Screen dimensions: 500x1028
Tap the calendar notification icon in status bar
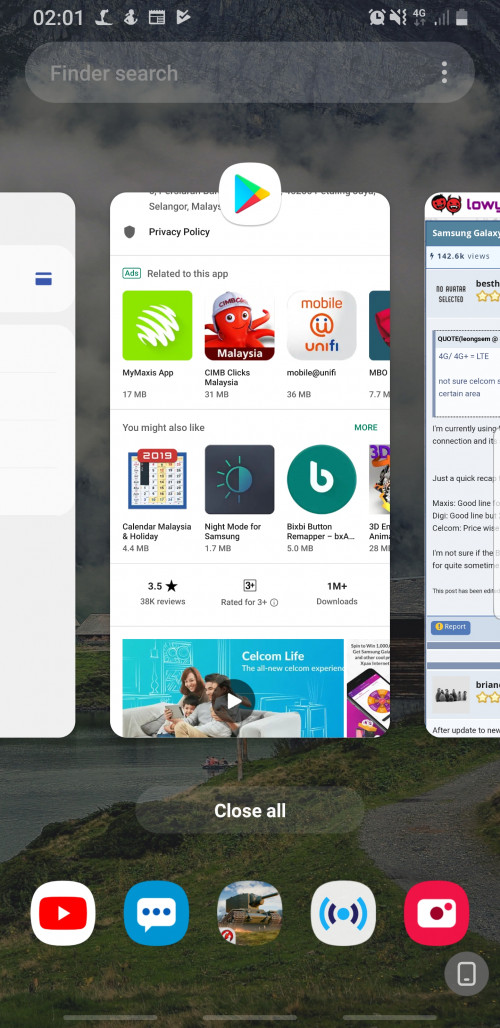157,17
